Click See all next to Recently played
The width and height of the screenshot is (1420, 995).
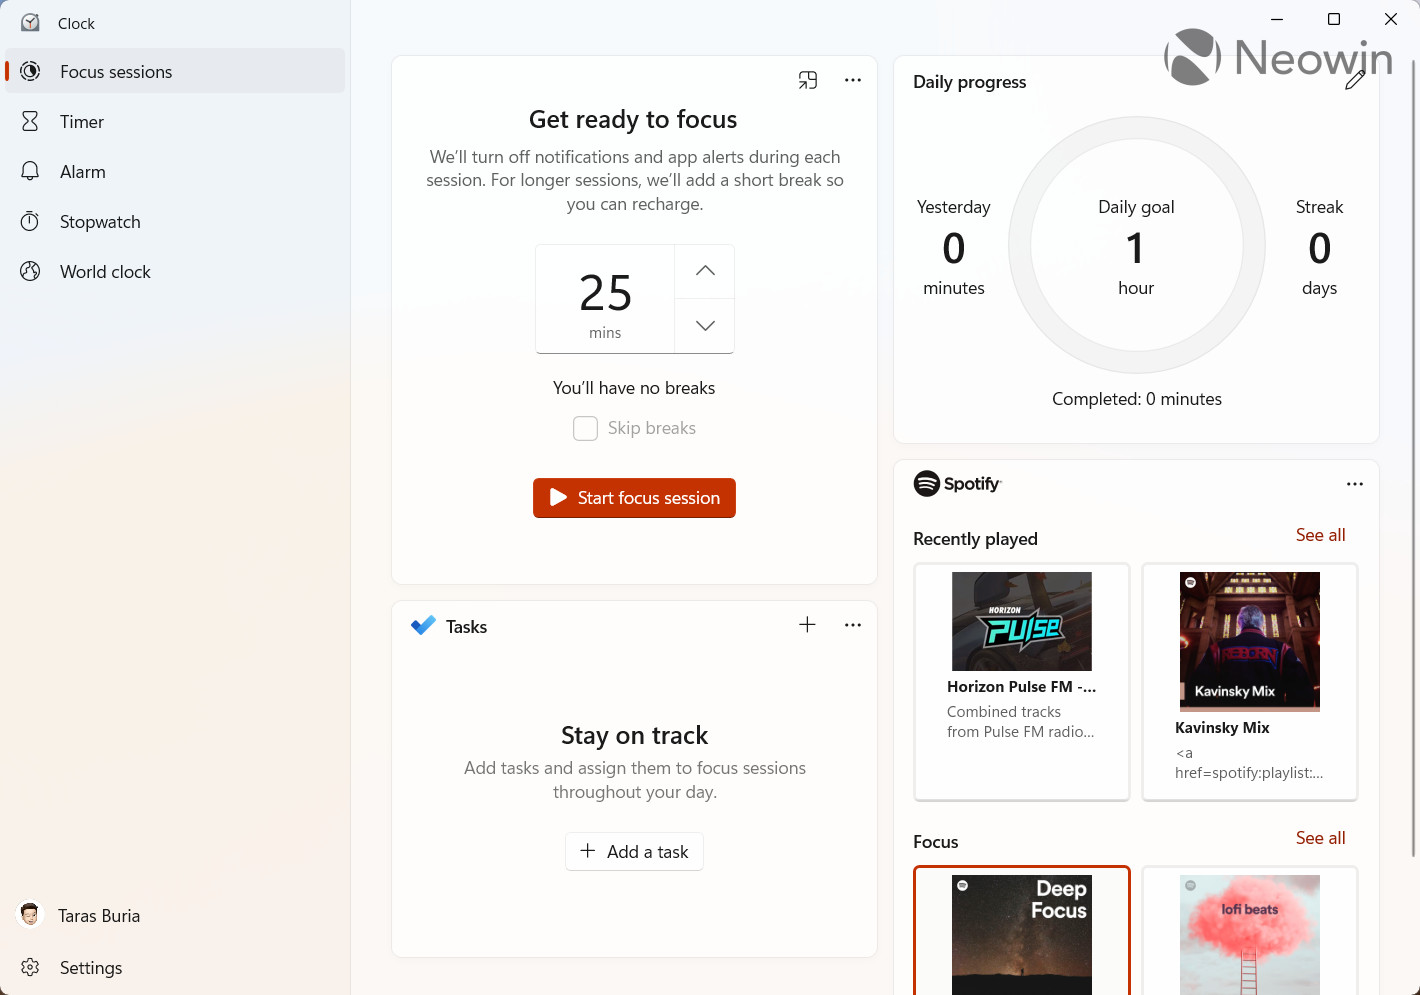click(x=1320, y=535)
